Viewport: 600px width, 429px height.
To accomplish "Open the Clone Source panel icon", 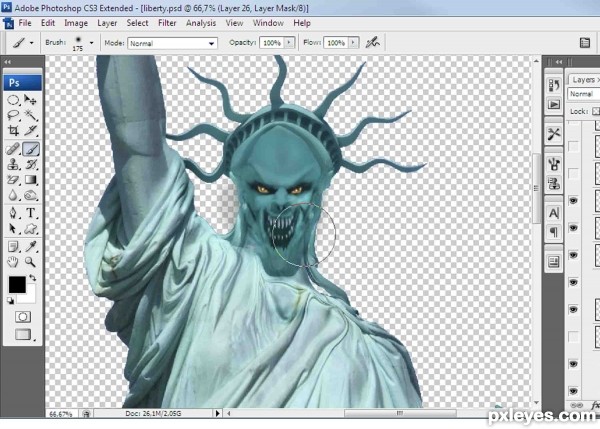I will [x=553, y=183].
